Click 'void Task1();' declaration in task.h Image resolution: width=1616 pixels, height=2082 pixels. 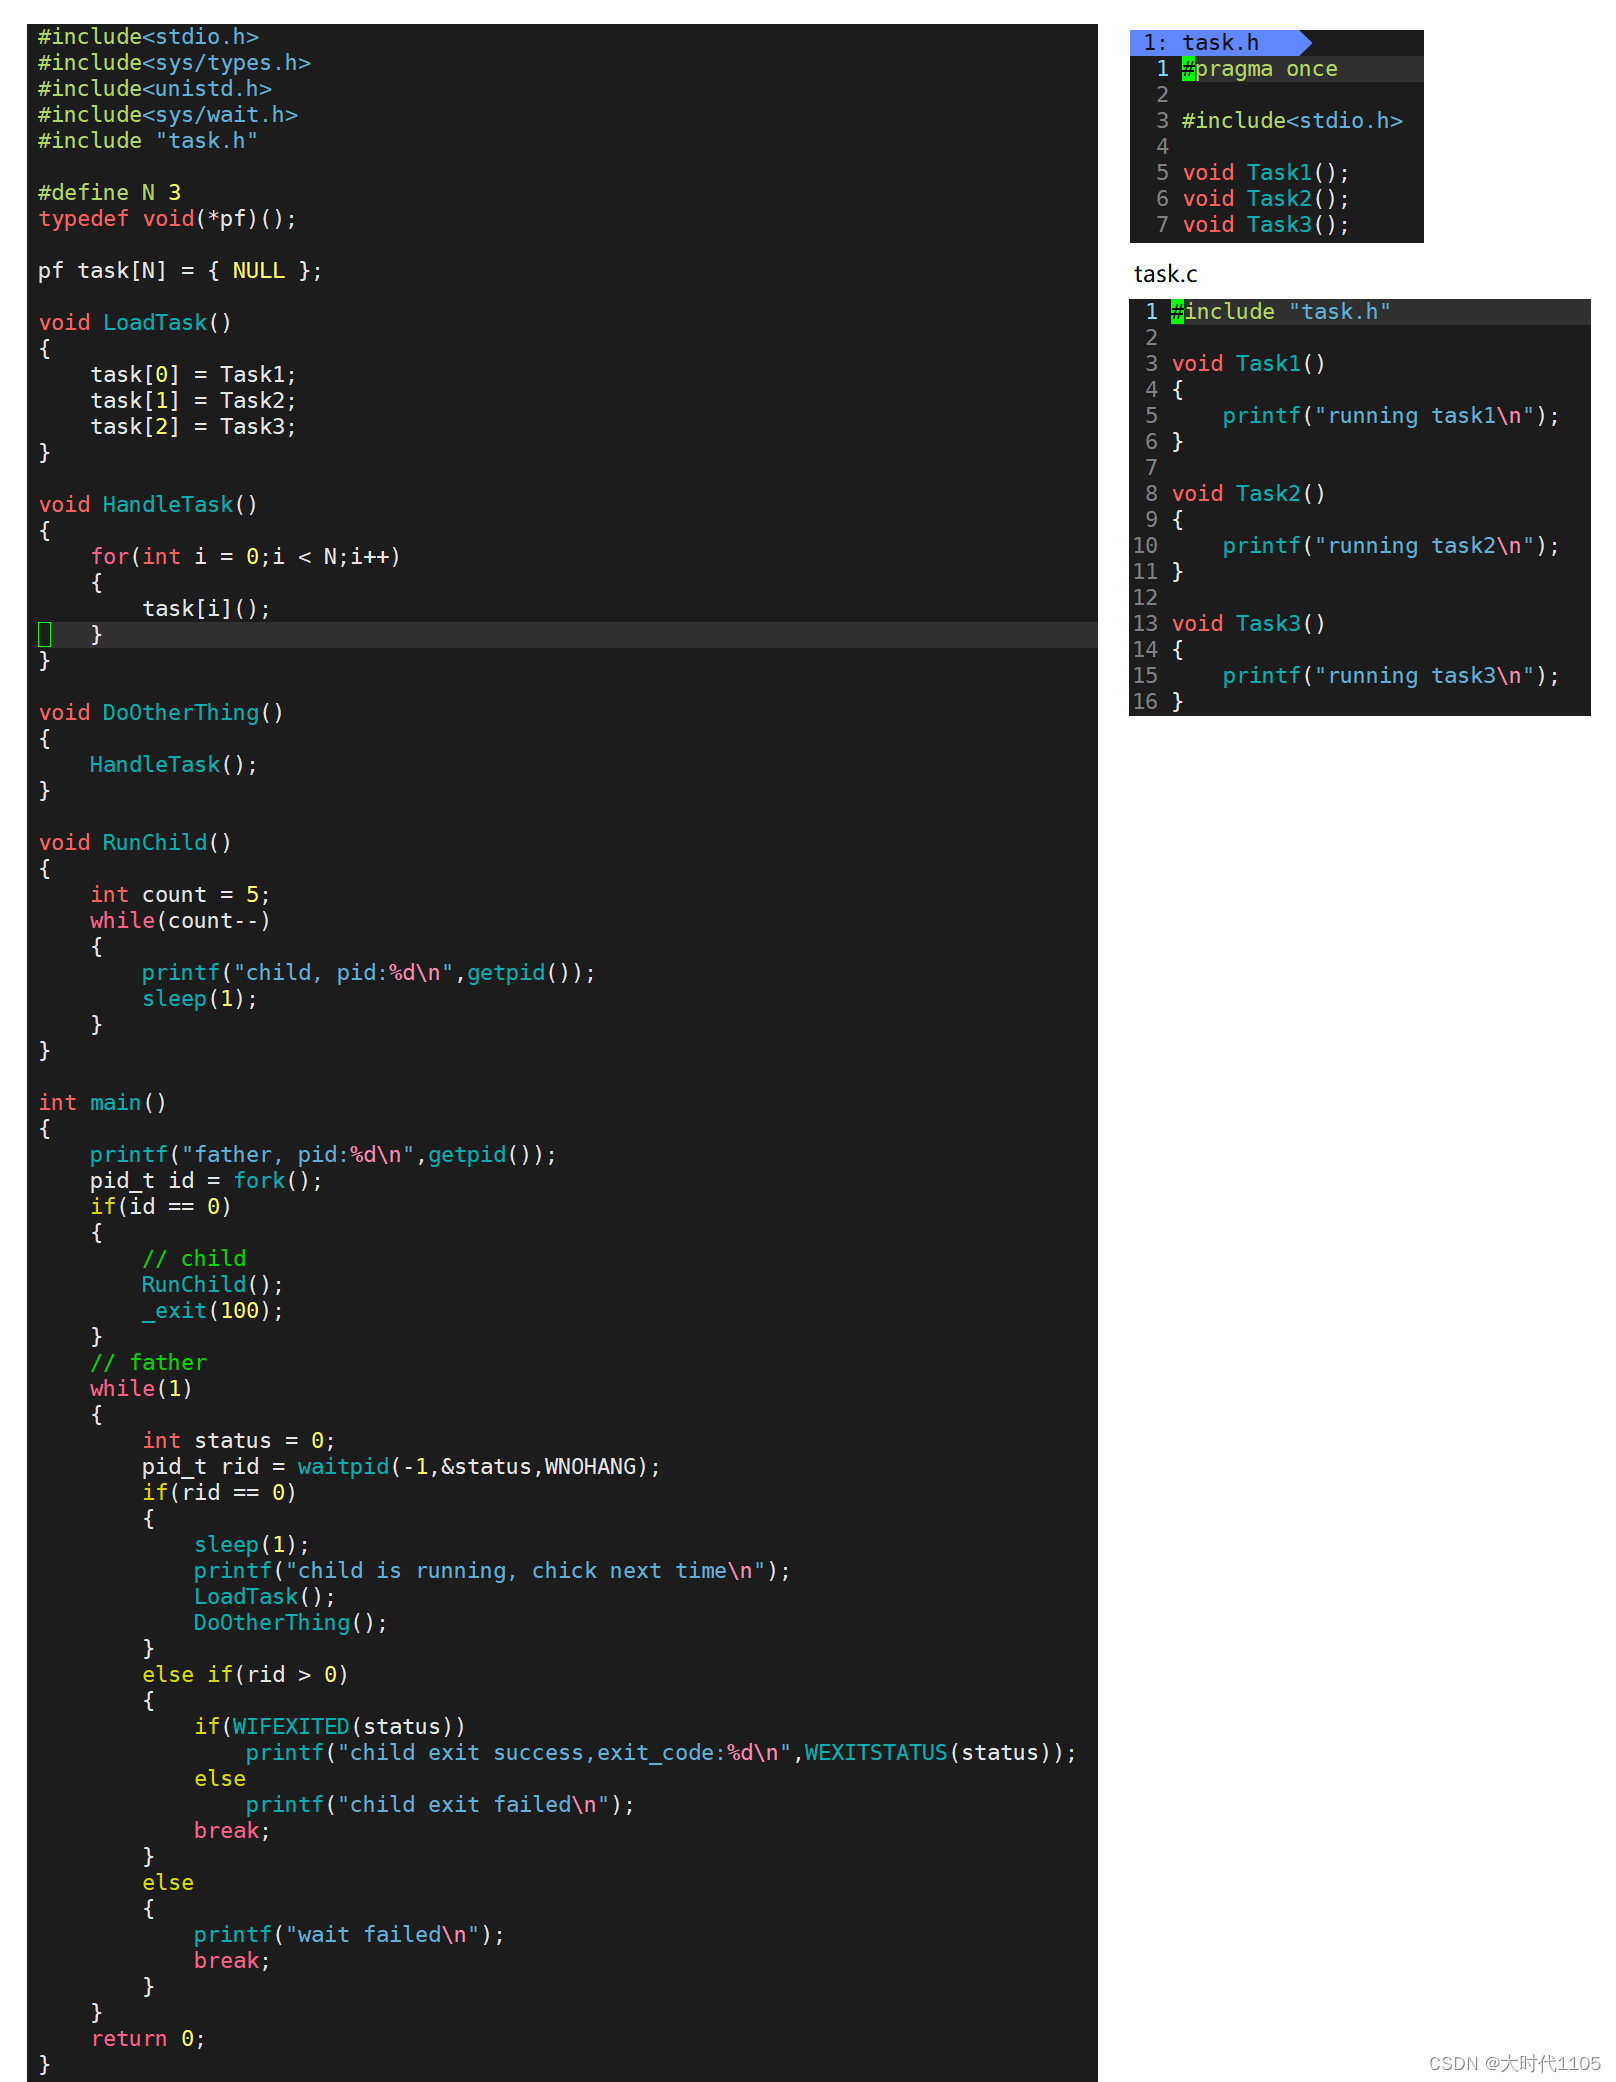(x=1266, y=173)
